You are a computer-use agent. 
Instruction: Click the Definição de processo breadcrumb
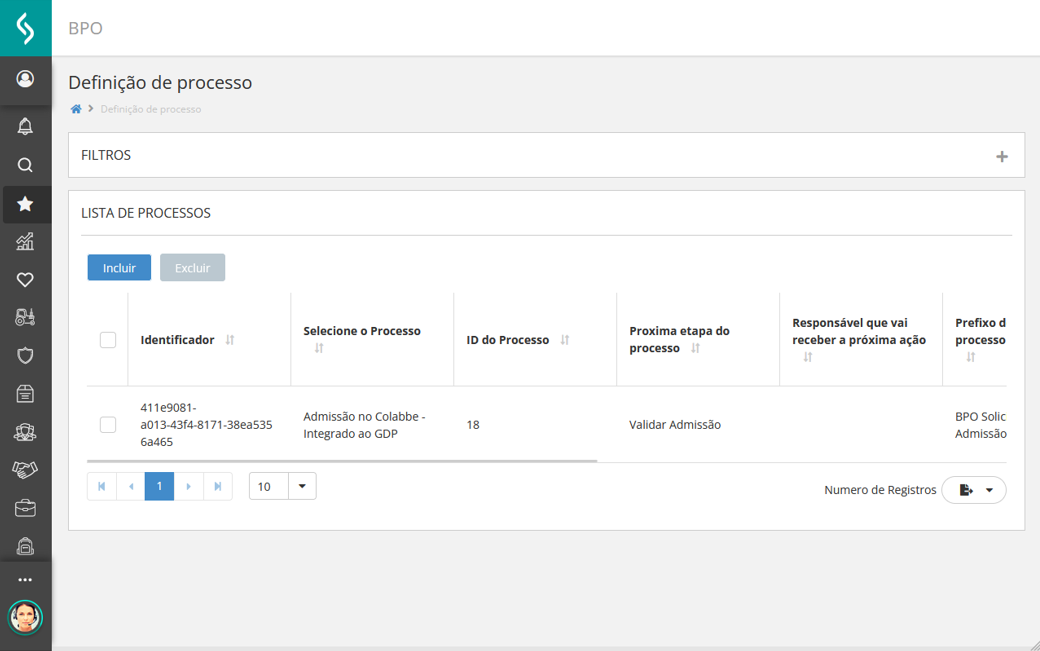pos(151,109)
